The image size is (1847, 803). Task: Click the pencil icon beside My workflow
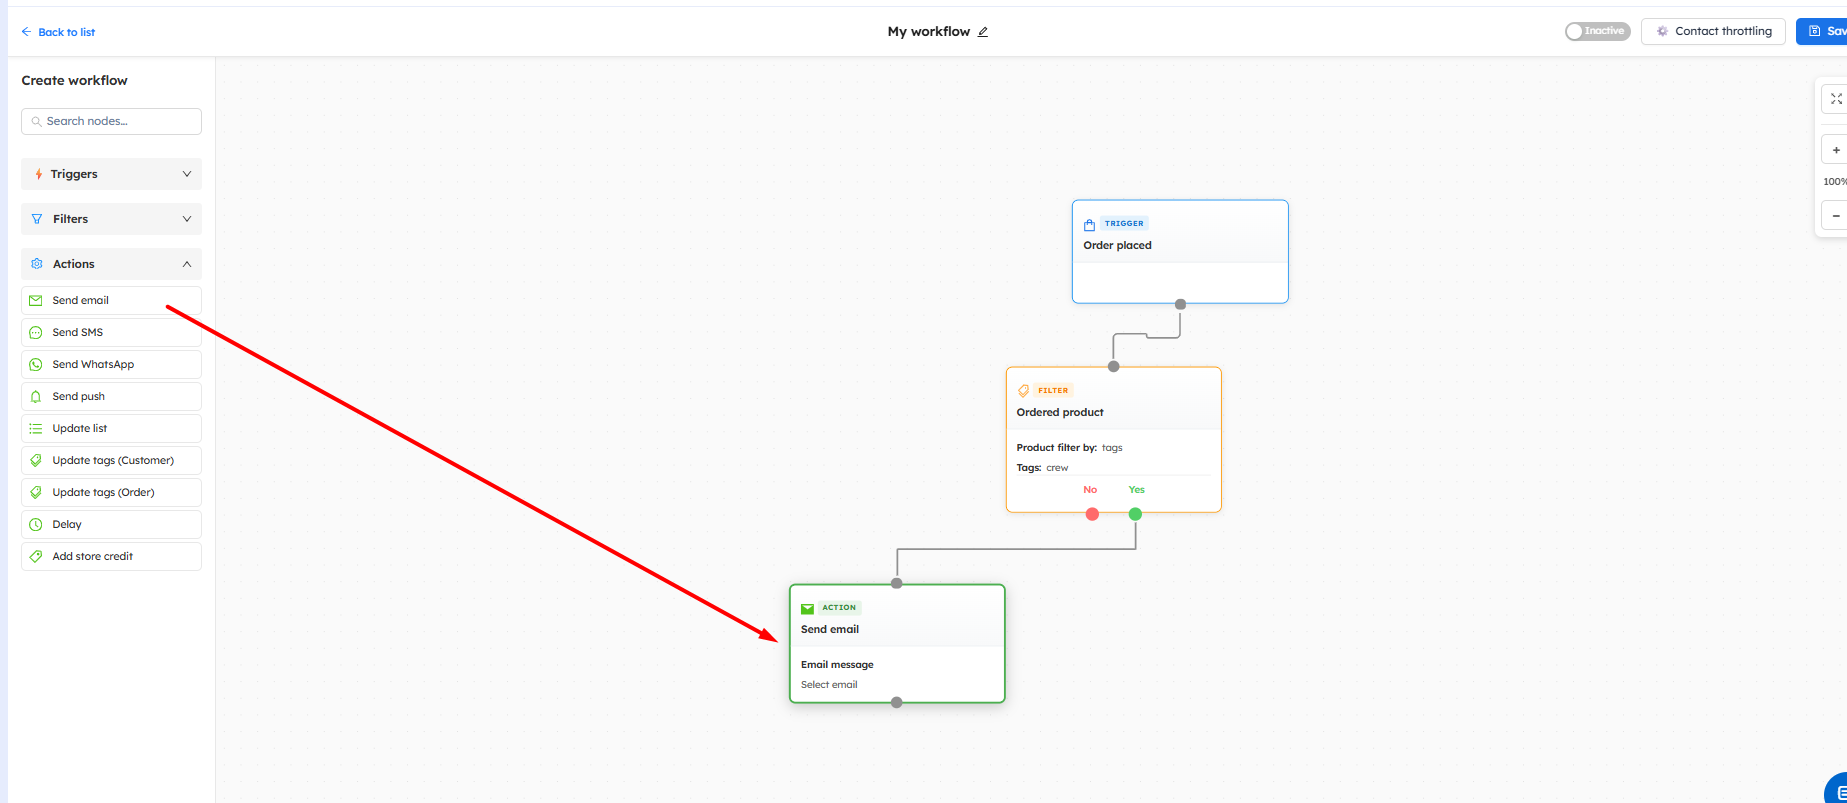point(983,32)
